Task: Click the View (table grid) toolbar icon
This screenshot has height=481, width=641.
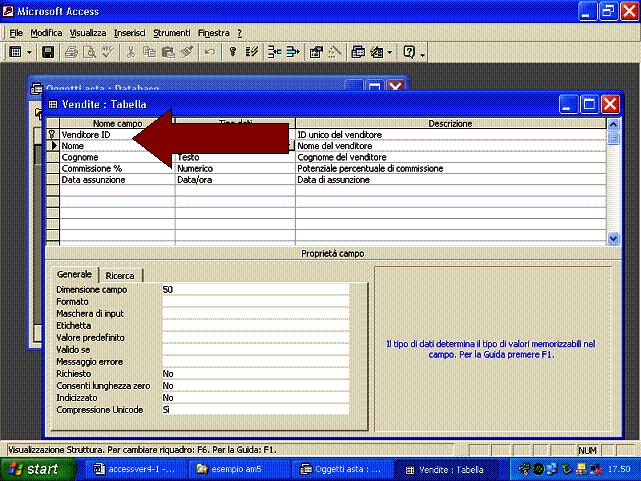Action: pyautogui.click(x=16, y=52)
